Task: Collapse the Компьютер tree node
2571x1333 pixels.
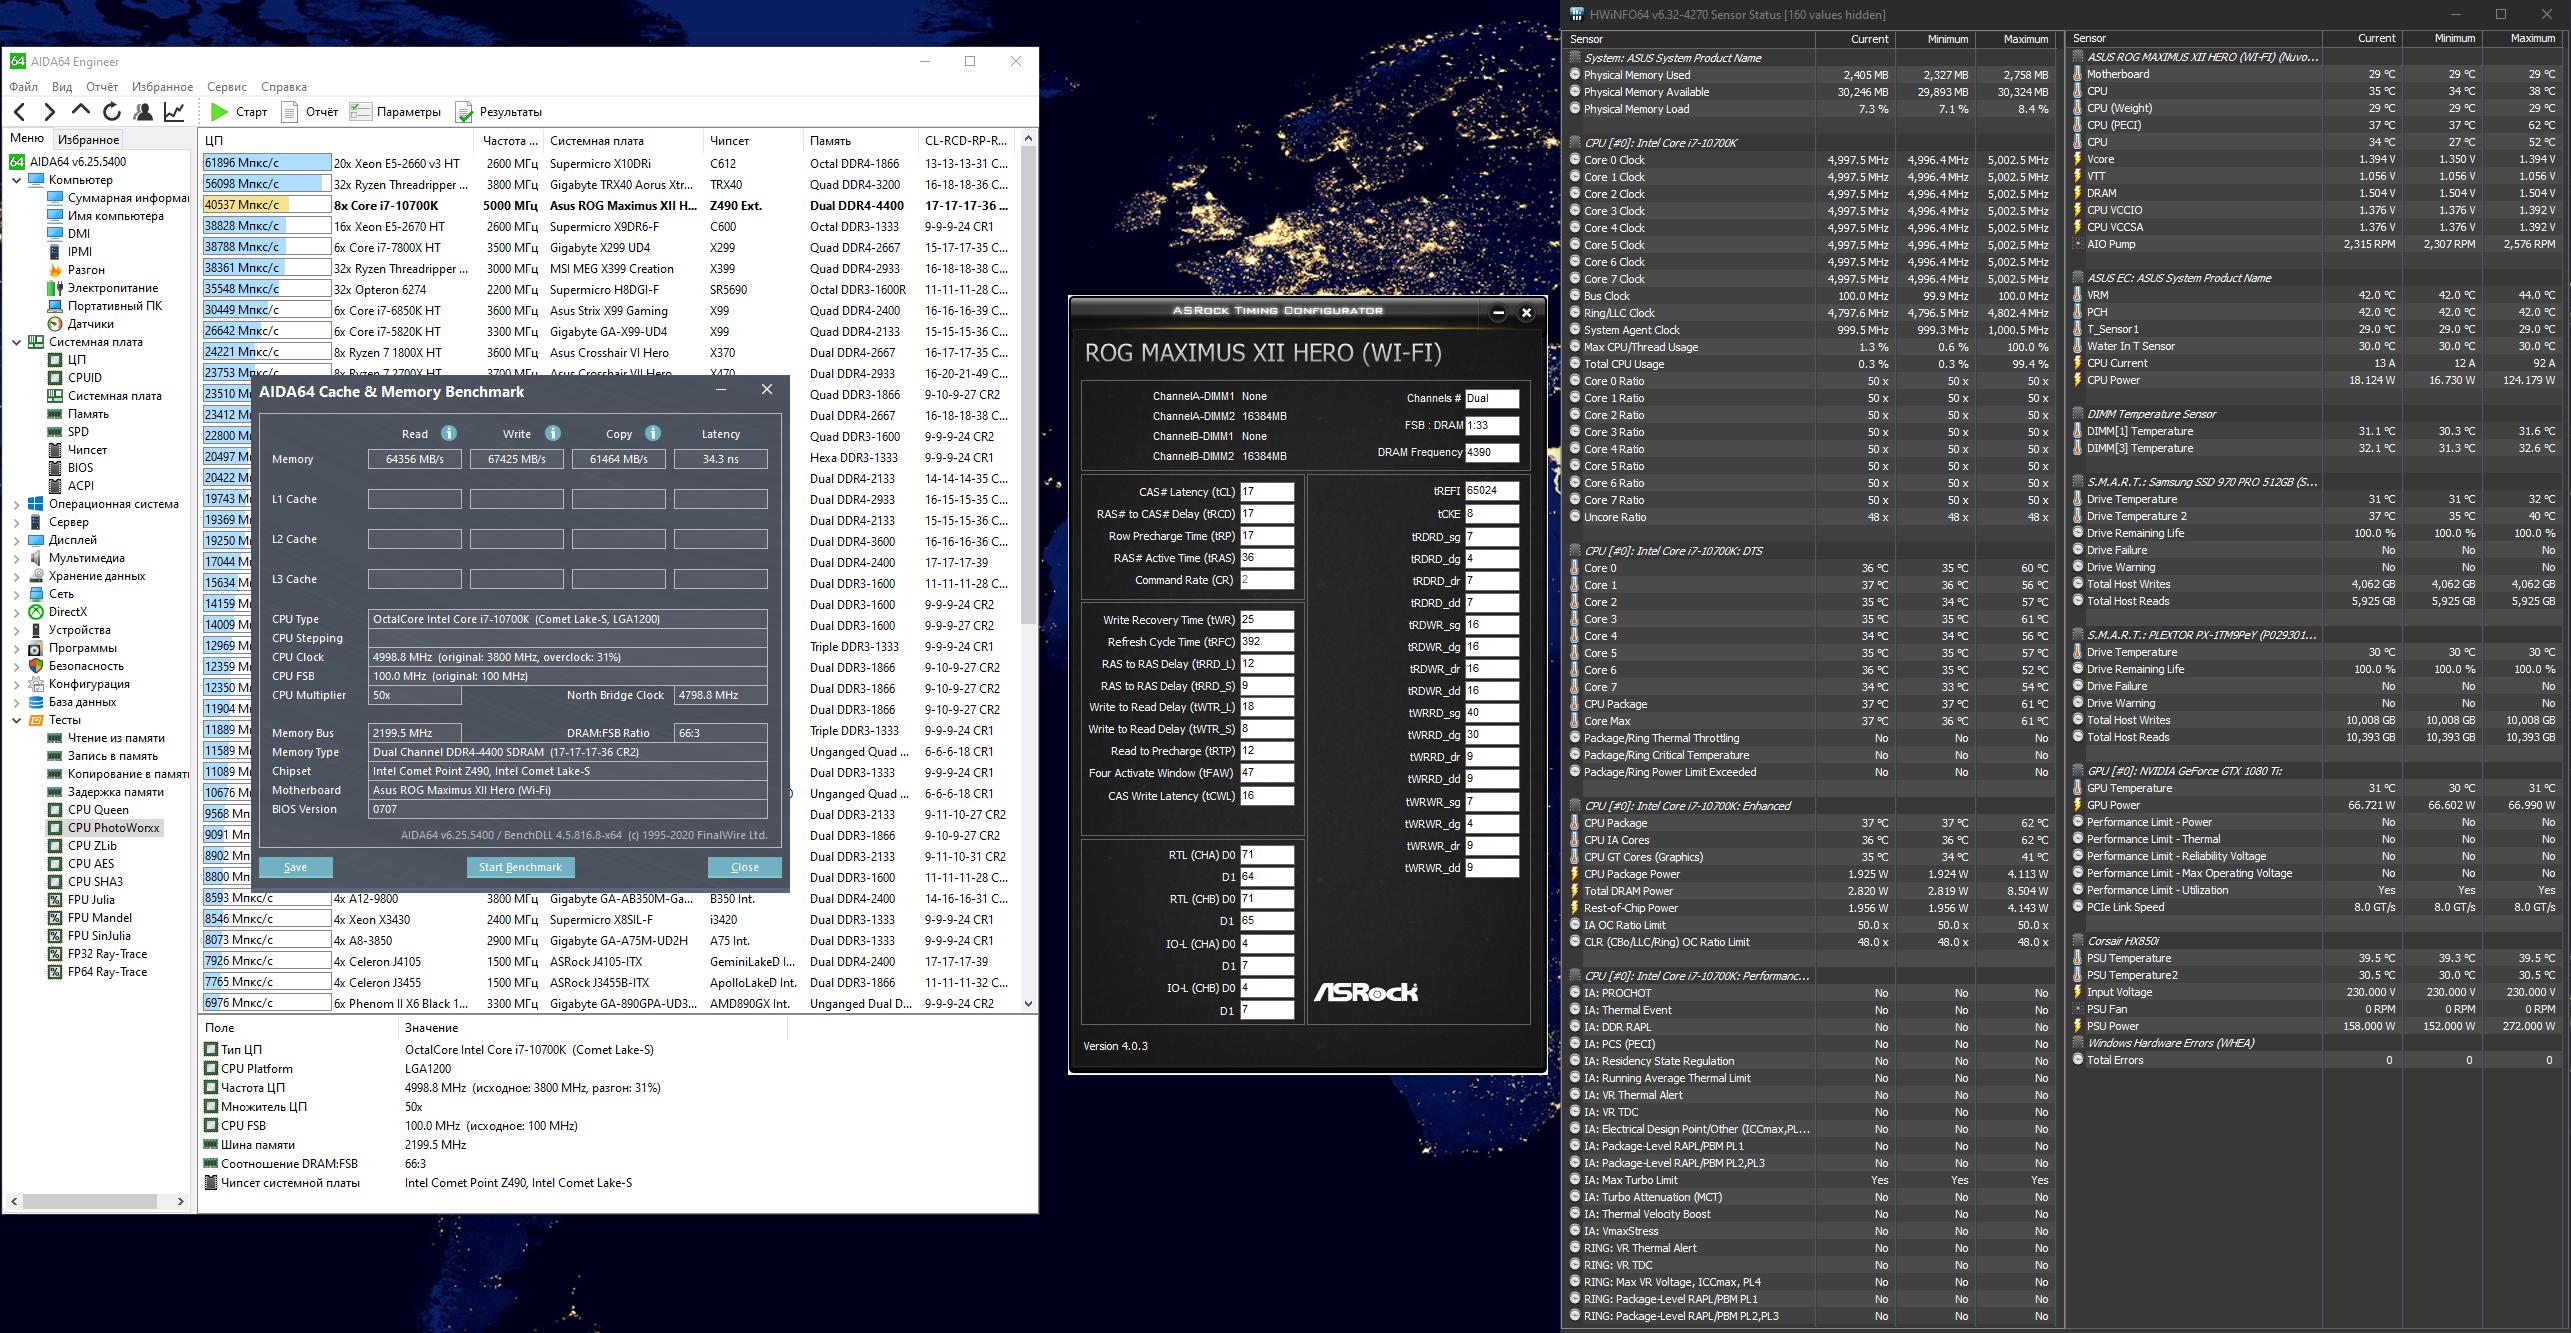Action: 16,180
